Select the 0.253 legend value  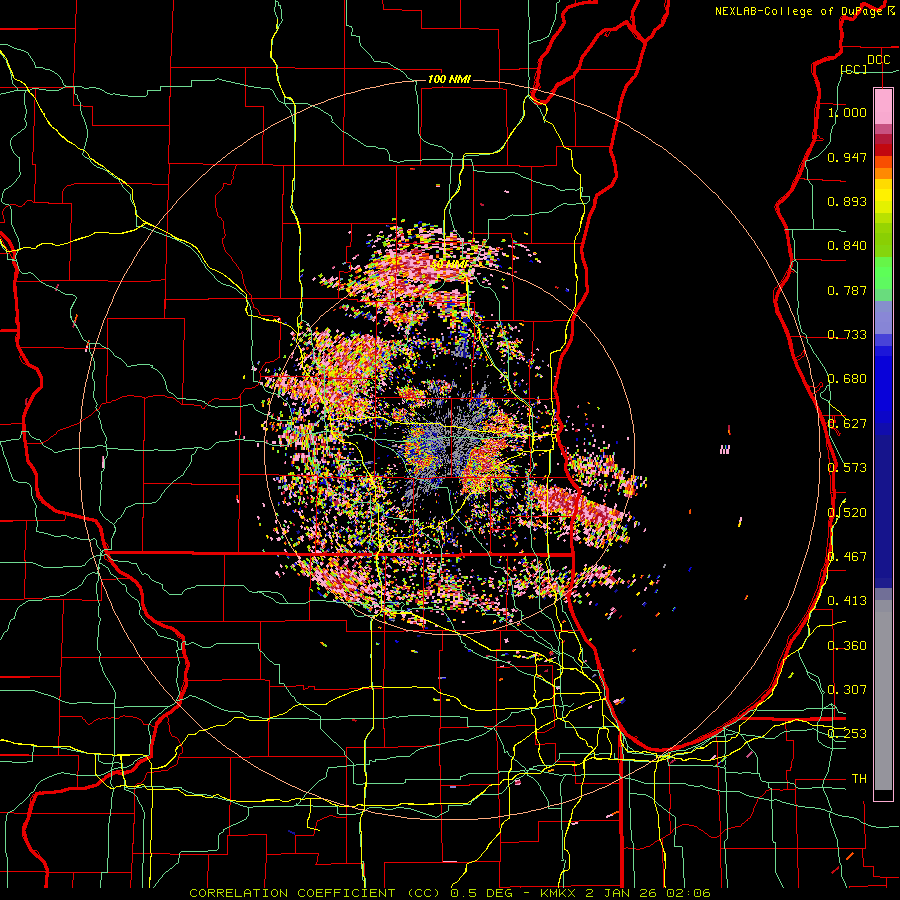coord(847,734)
